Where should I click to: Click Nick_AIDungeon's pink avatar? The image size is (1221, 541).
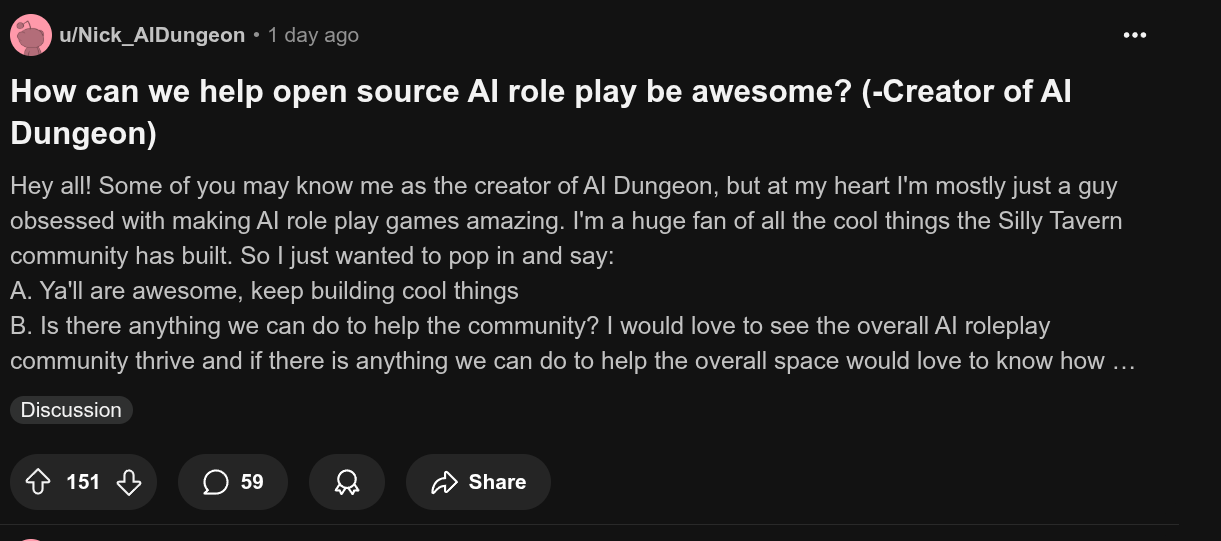(x=31, y=36)
